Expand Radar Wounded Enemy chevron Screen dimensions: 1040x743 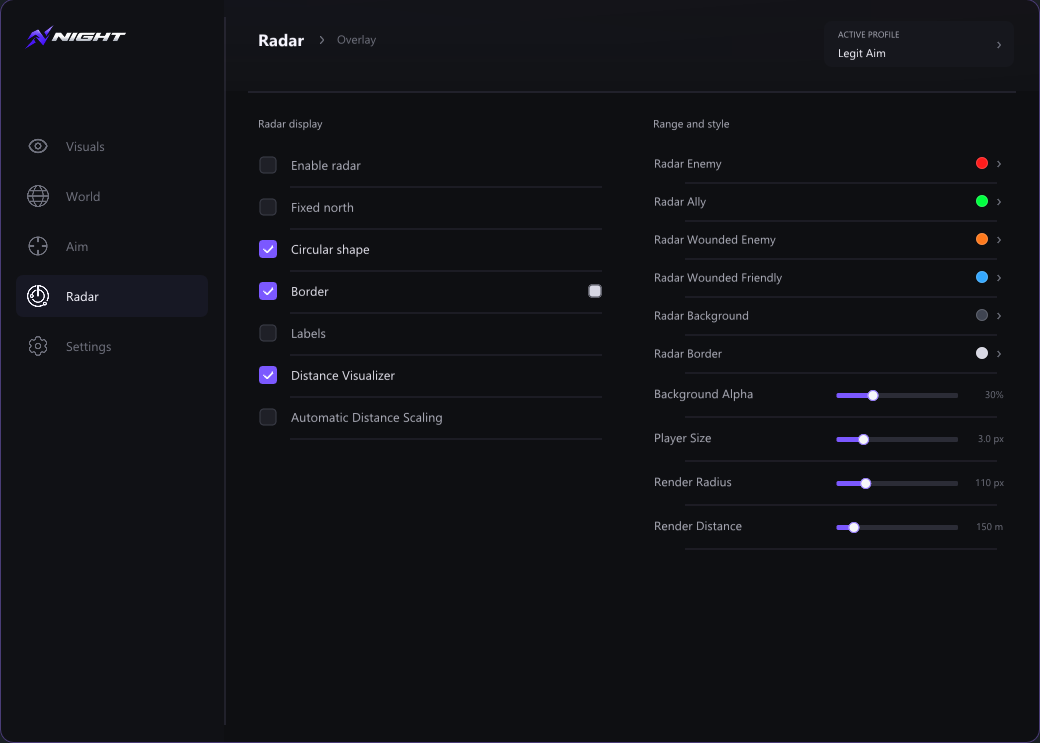point(999,239)
